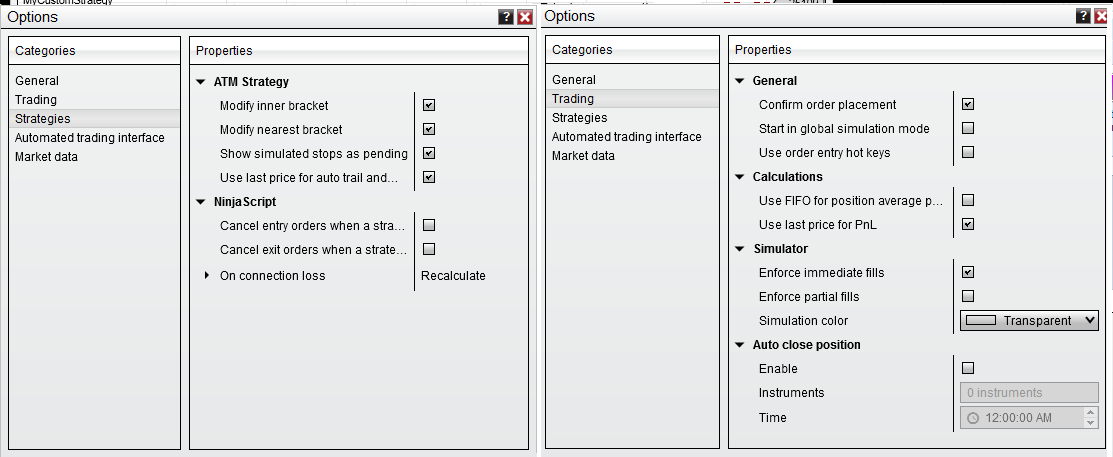This screenshot has width=1113, height=457.
Task: Close the left Options window
Action: click(525, 17)
